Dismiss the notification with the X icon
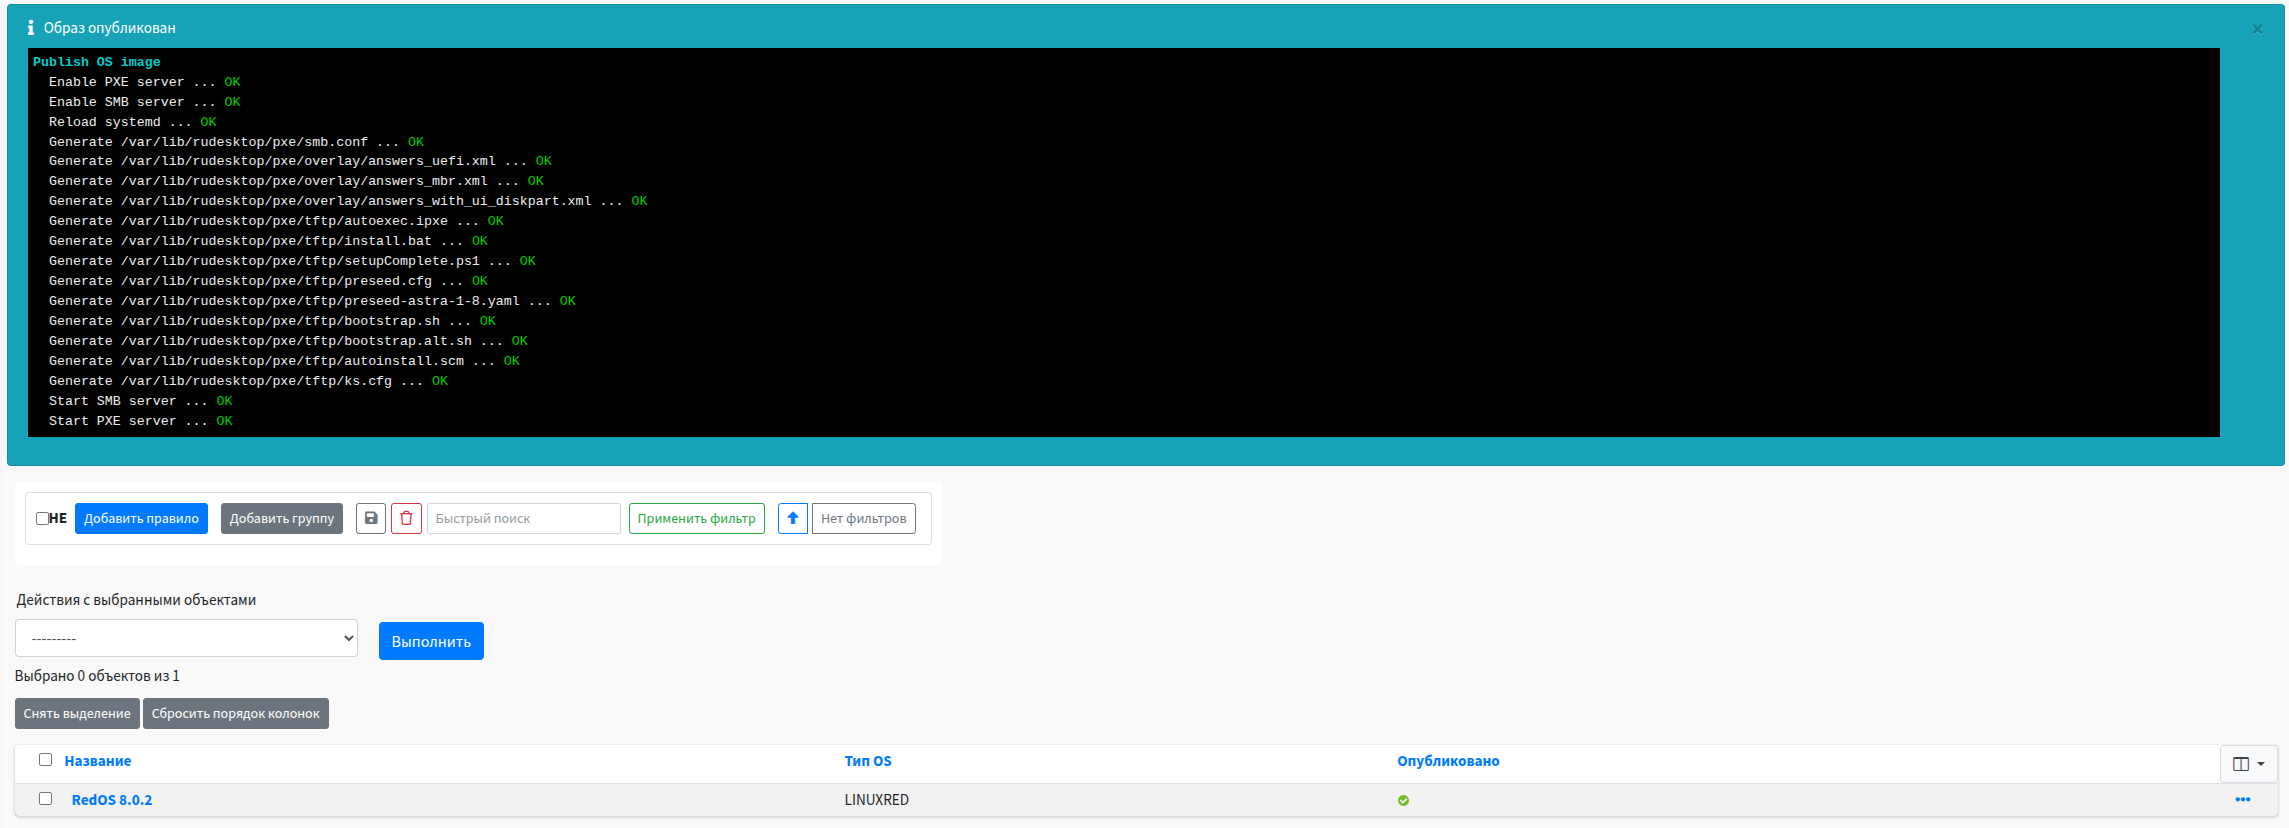 tap(2257, 29)
